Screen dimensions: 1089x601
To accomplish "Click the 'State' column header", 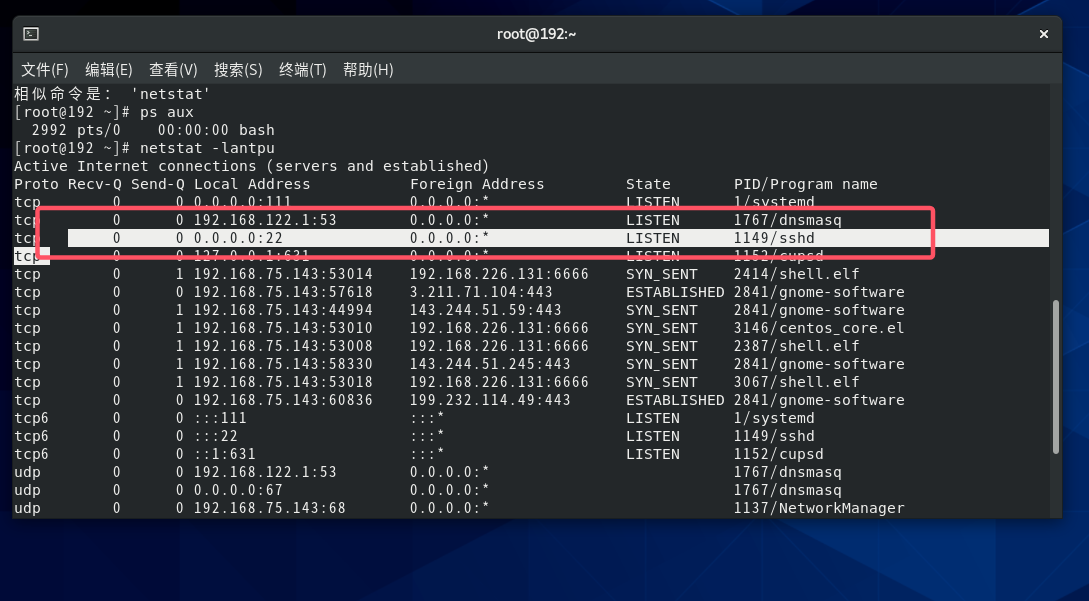I will click(x=648, y=184).
